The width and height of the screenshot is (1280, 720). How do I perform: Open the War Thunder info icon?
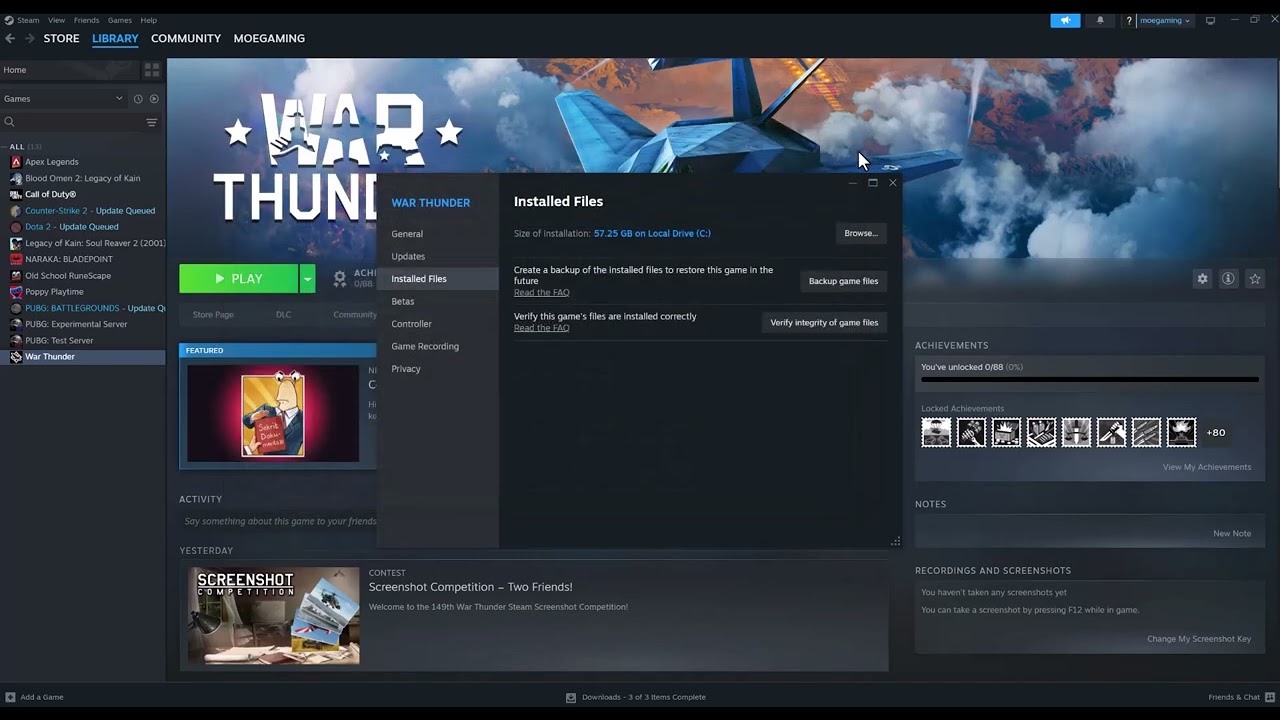click(x=1228, y=279)
